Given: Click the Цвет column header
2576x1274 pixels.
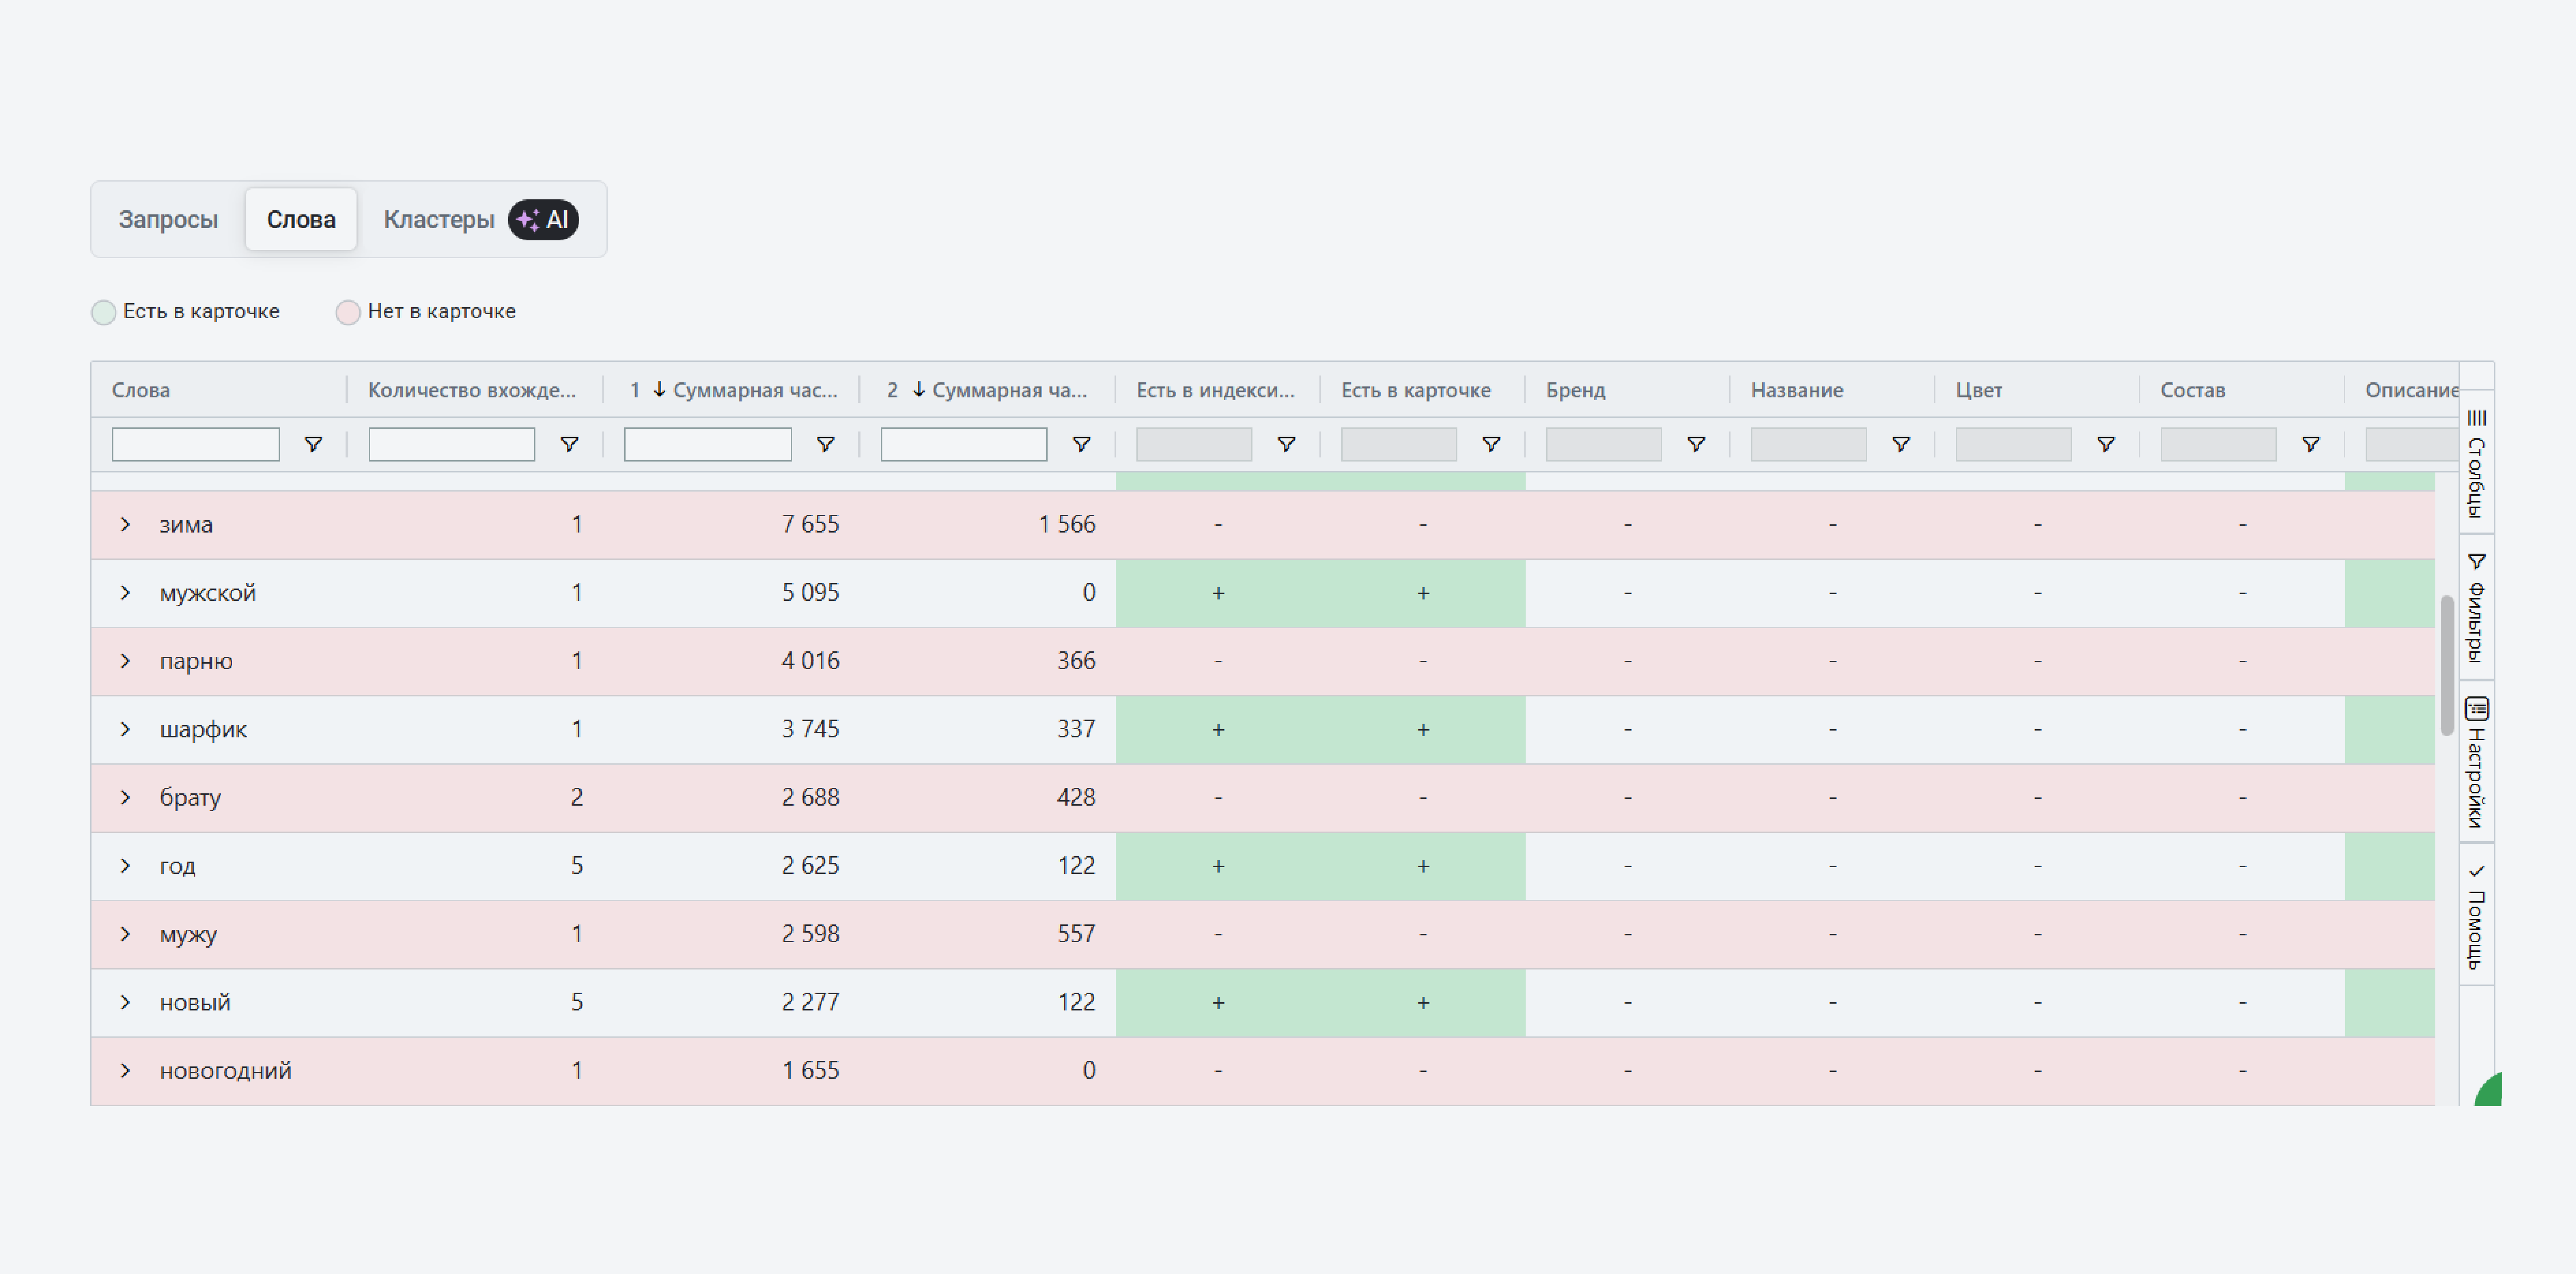Looking at the screenshot, I should coord(1978,390).
